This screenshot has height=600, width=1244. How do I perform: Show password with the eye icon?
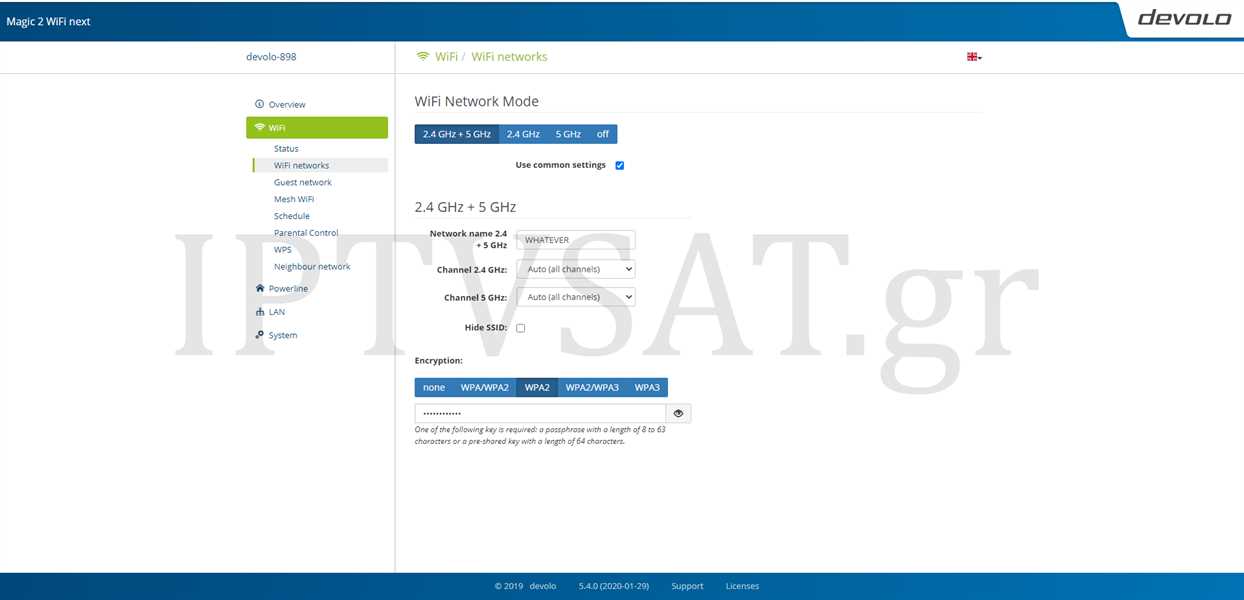coord(678,413)
